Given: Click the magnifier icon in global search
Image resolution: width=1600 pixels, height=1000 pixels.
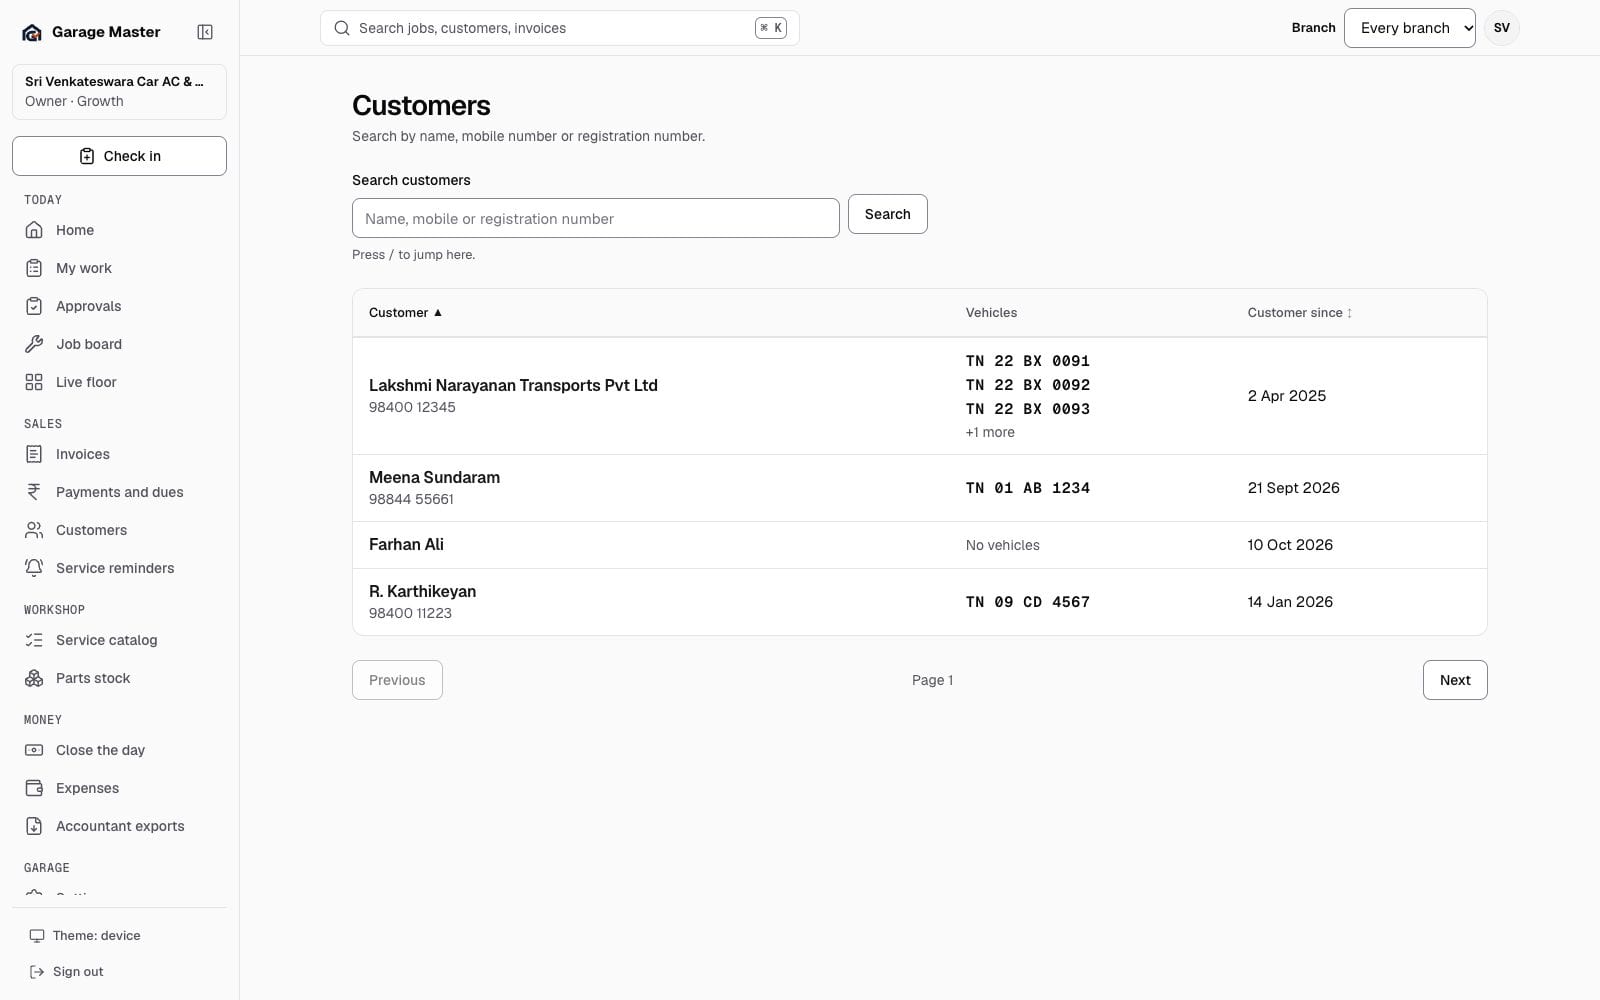Looking at the screenshot, I should coord(342,28).
